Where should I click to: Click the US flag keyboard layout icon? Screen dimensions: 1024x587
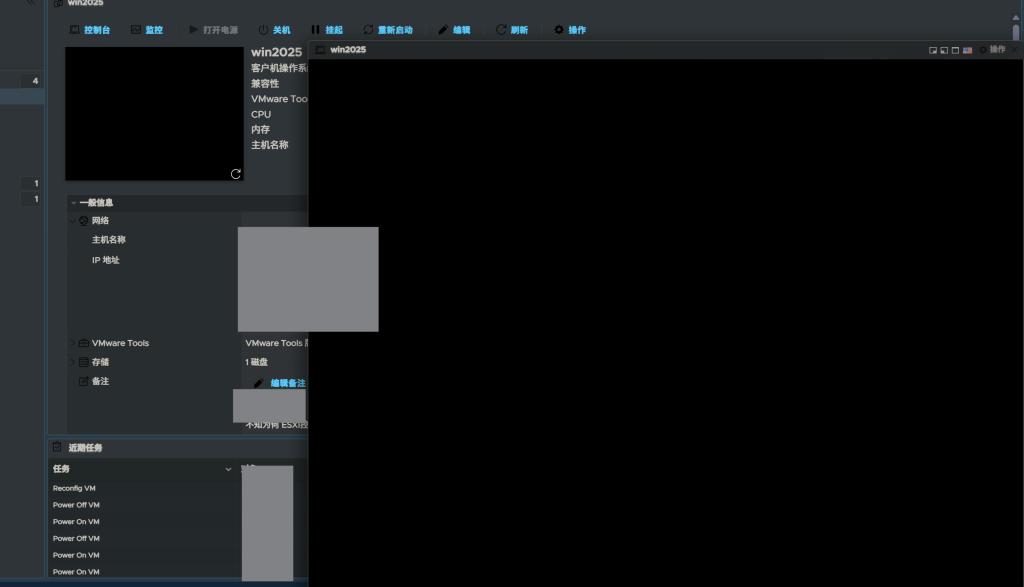pyautogui.click(x=968, y=50)
